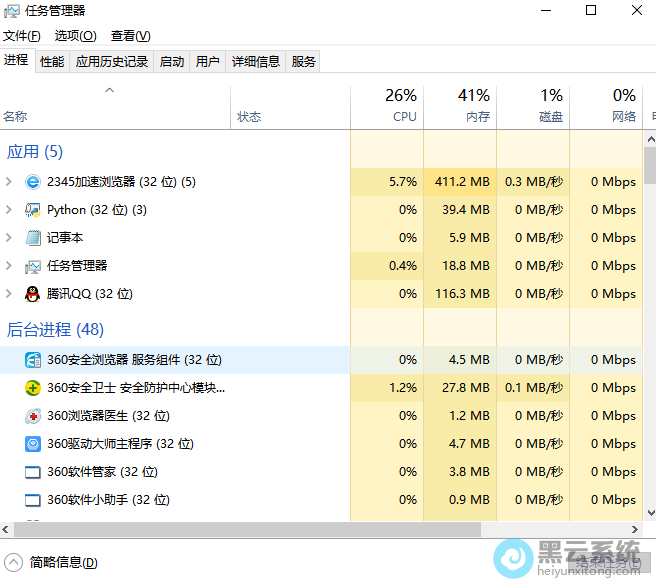Expand the 腾讯QQ process group
This screenshot has height=583, width=656.
click(x=9, y=294)
